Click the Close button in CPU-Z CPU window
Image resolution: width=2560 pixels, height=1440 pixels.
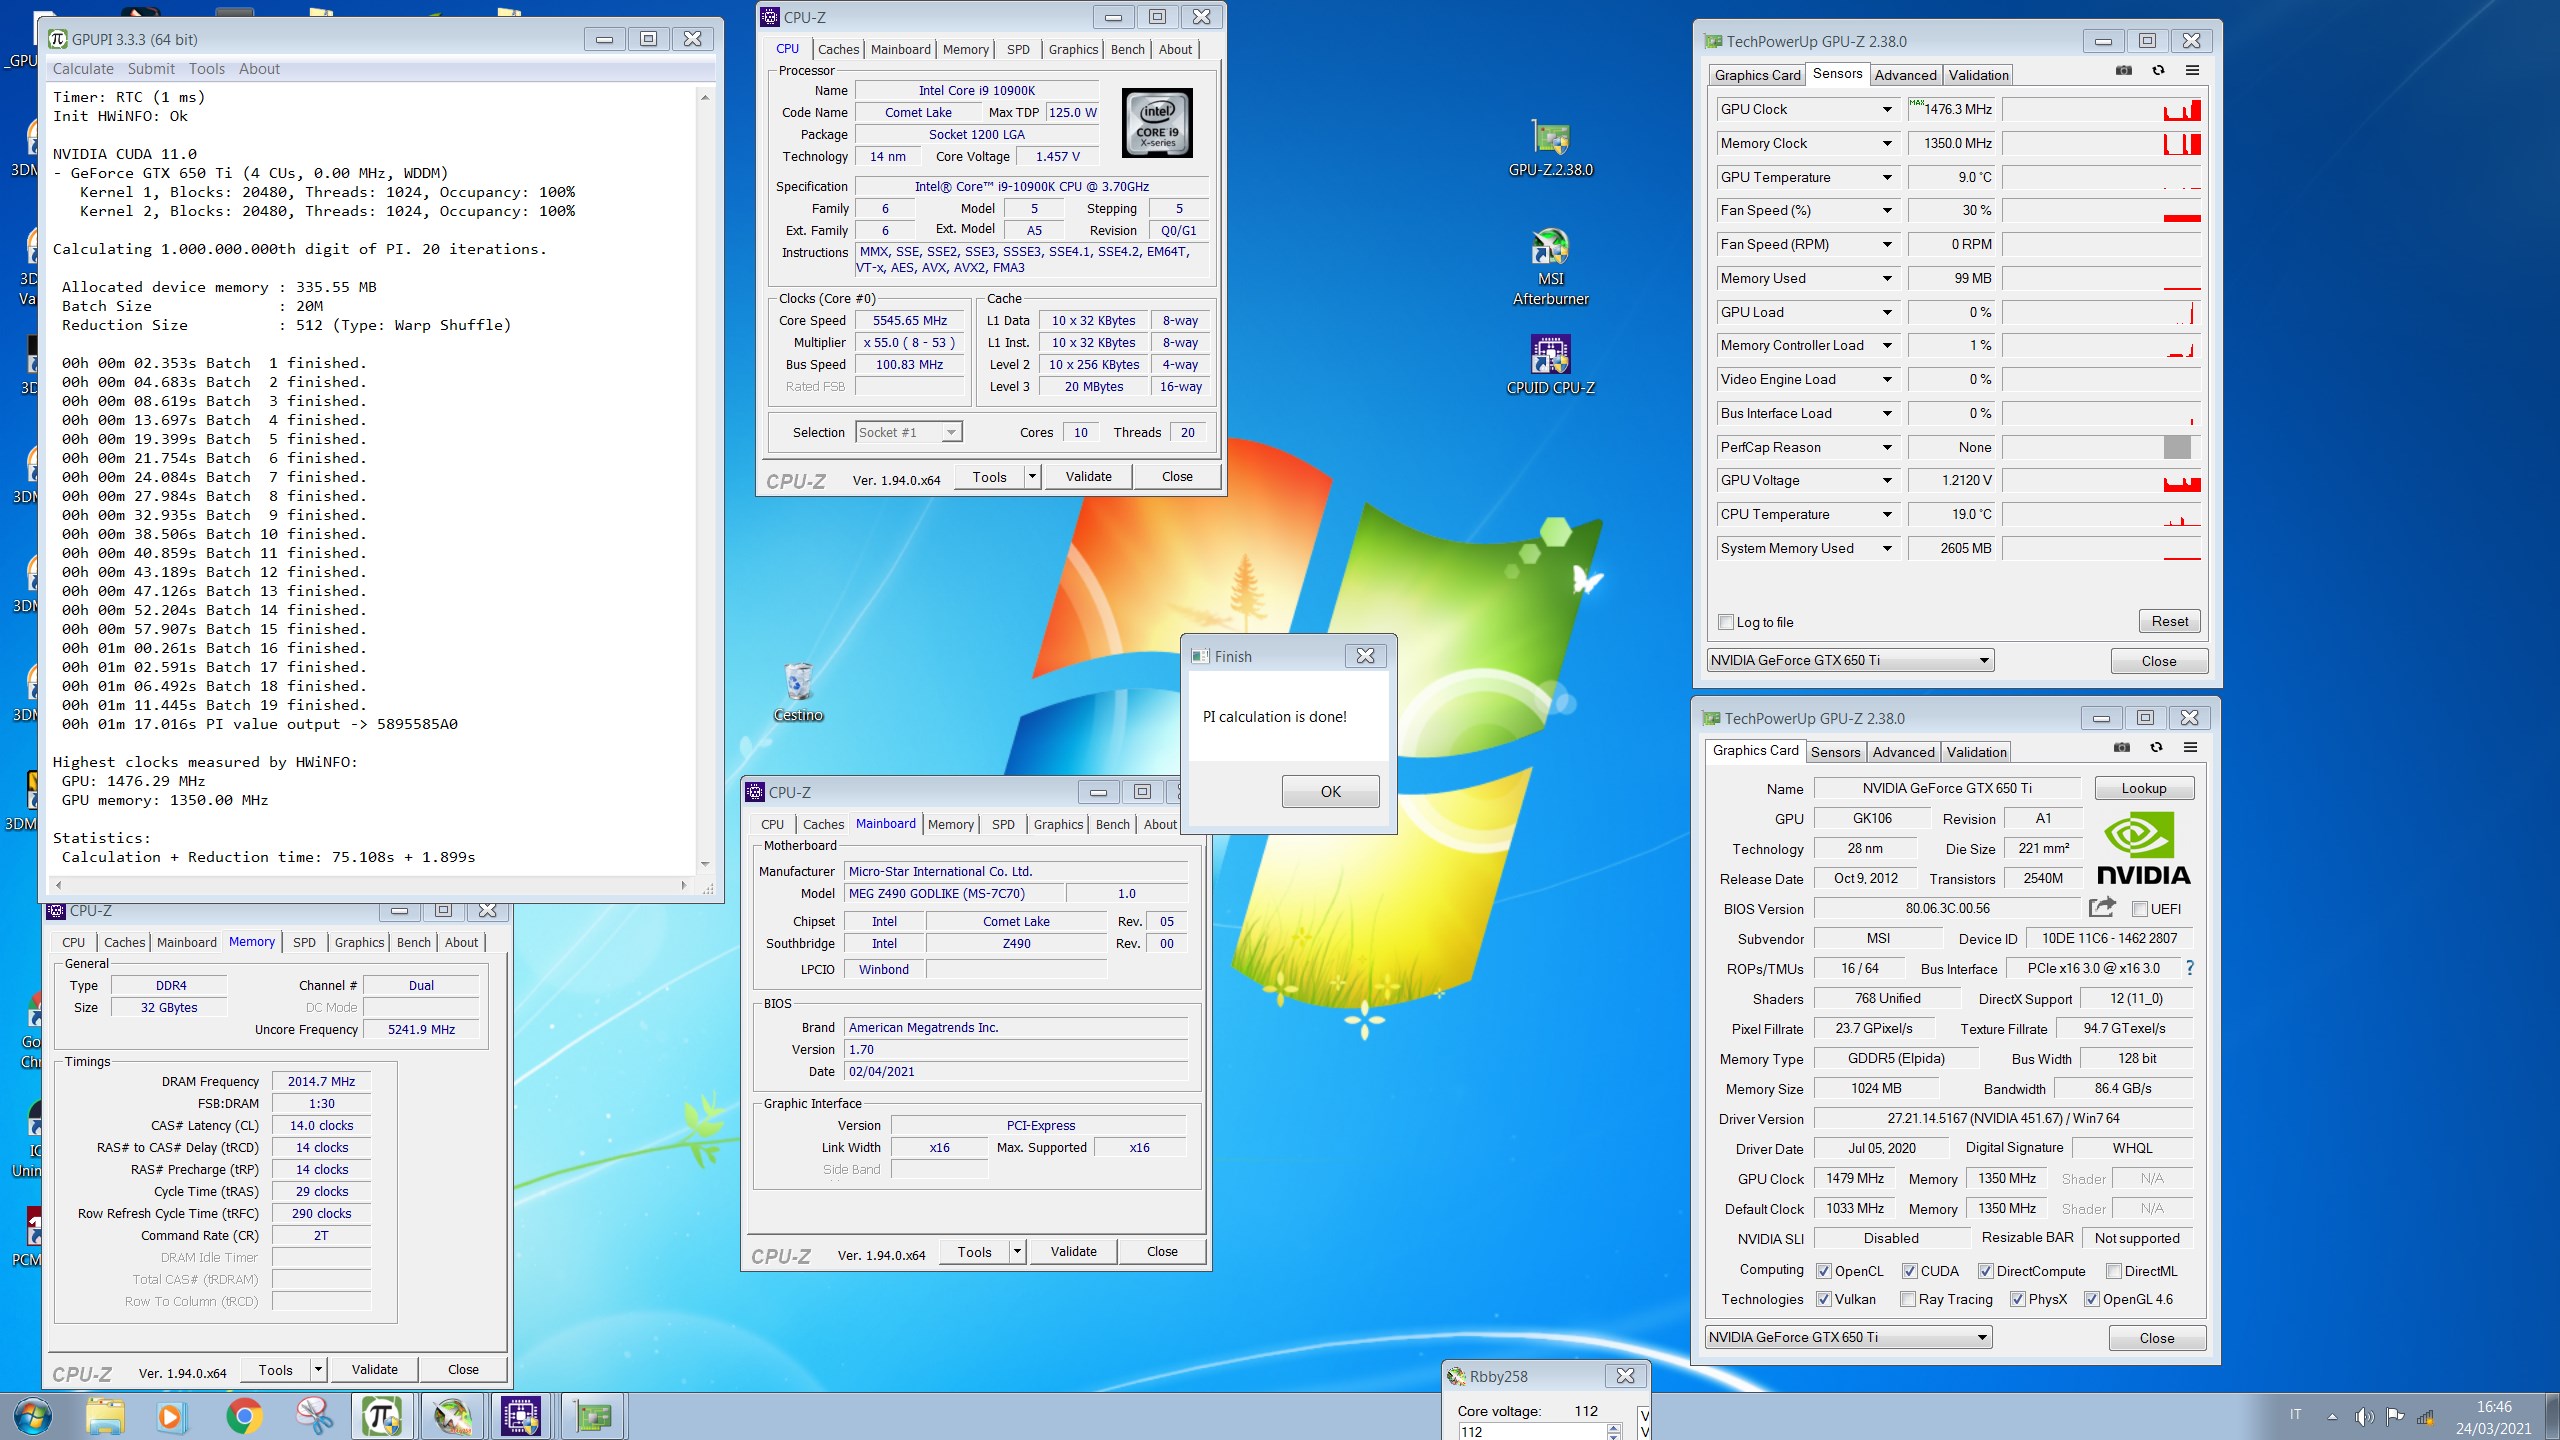(x=1177, y=477)
